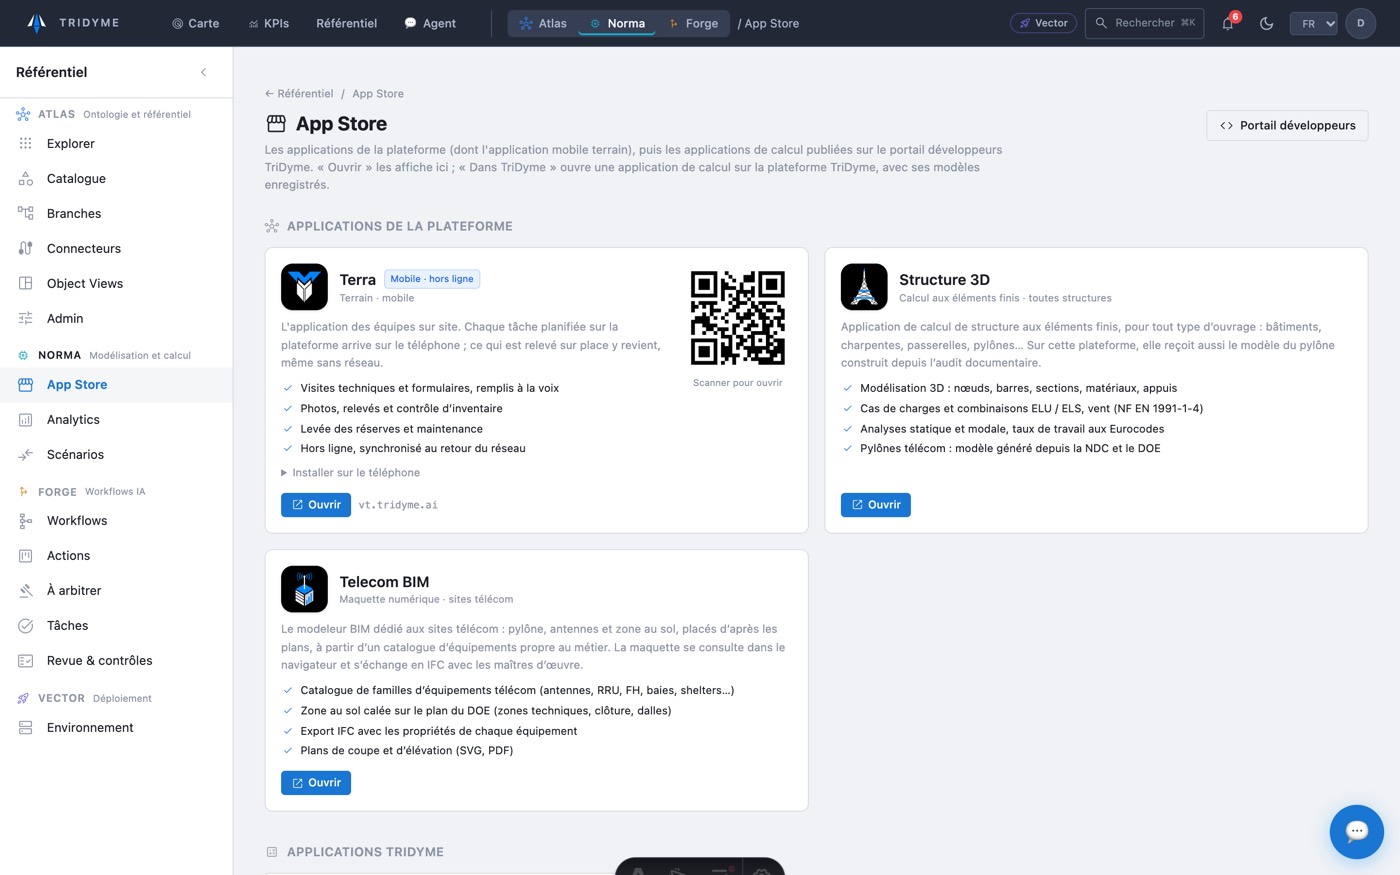Click the App Store header shop icon
Screen dimensions: 1400x875
[276, 124]
